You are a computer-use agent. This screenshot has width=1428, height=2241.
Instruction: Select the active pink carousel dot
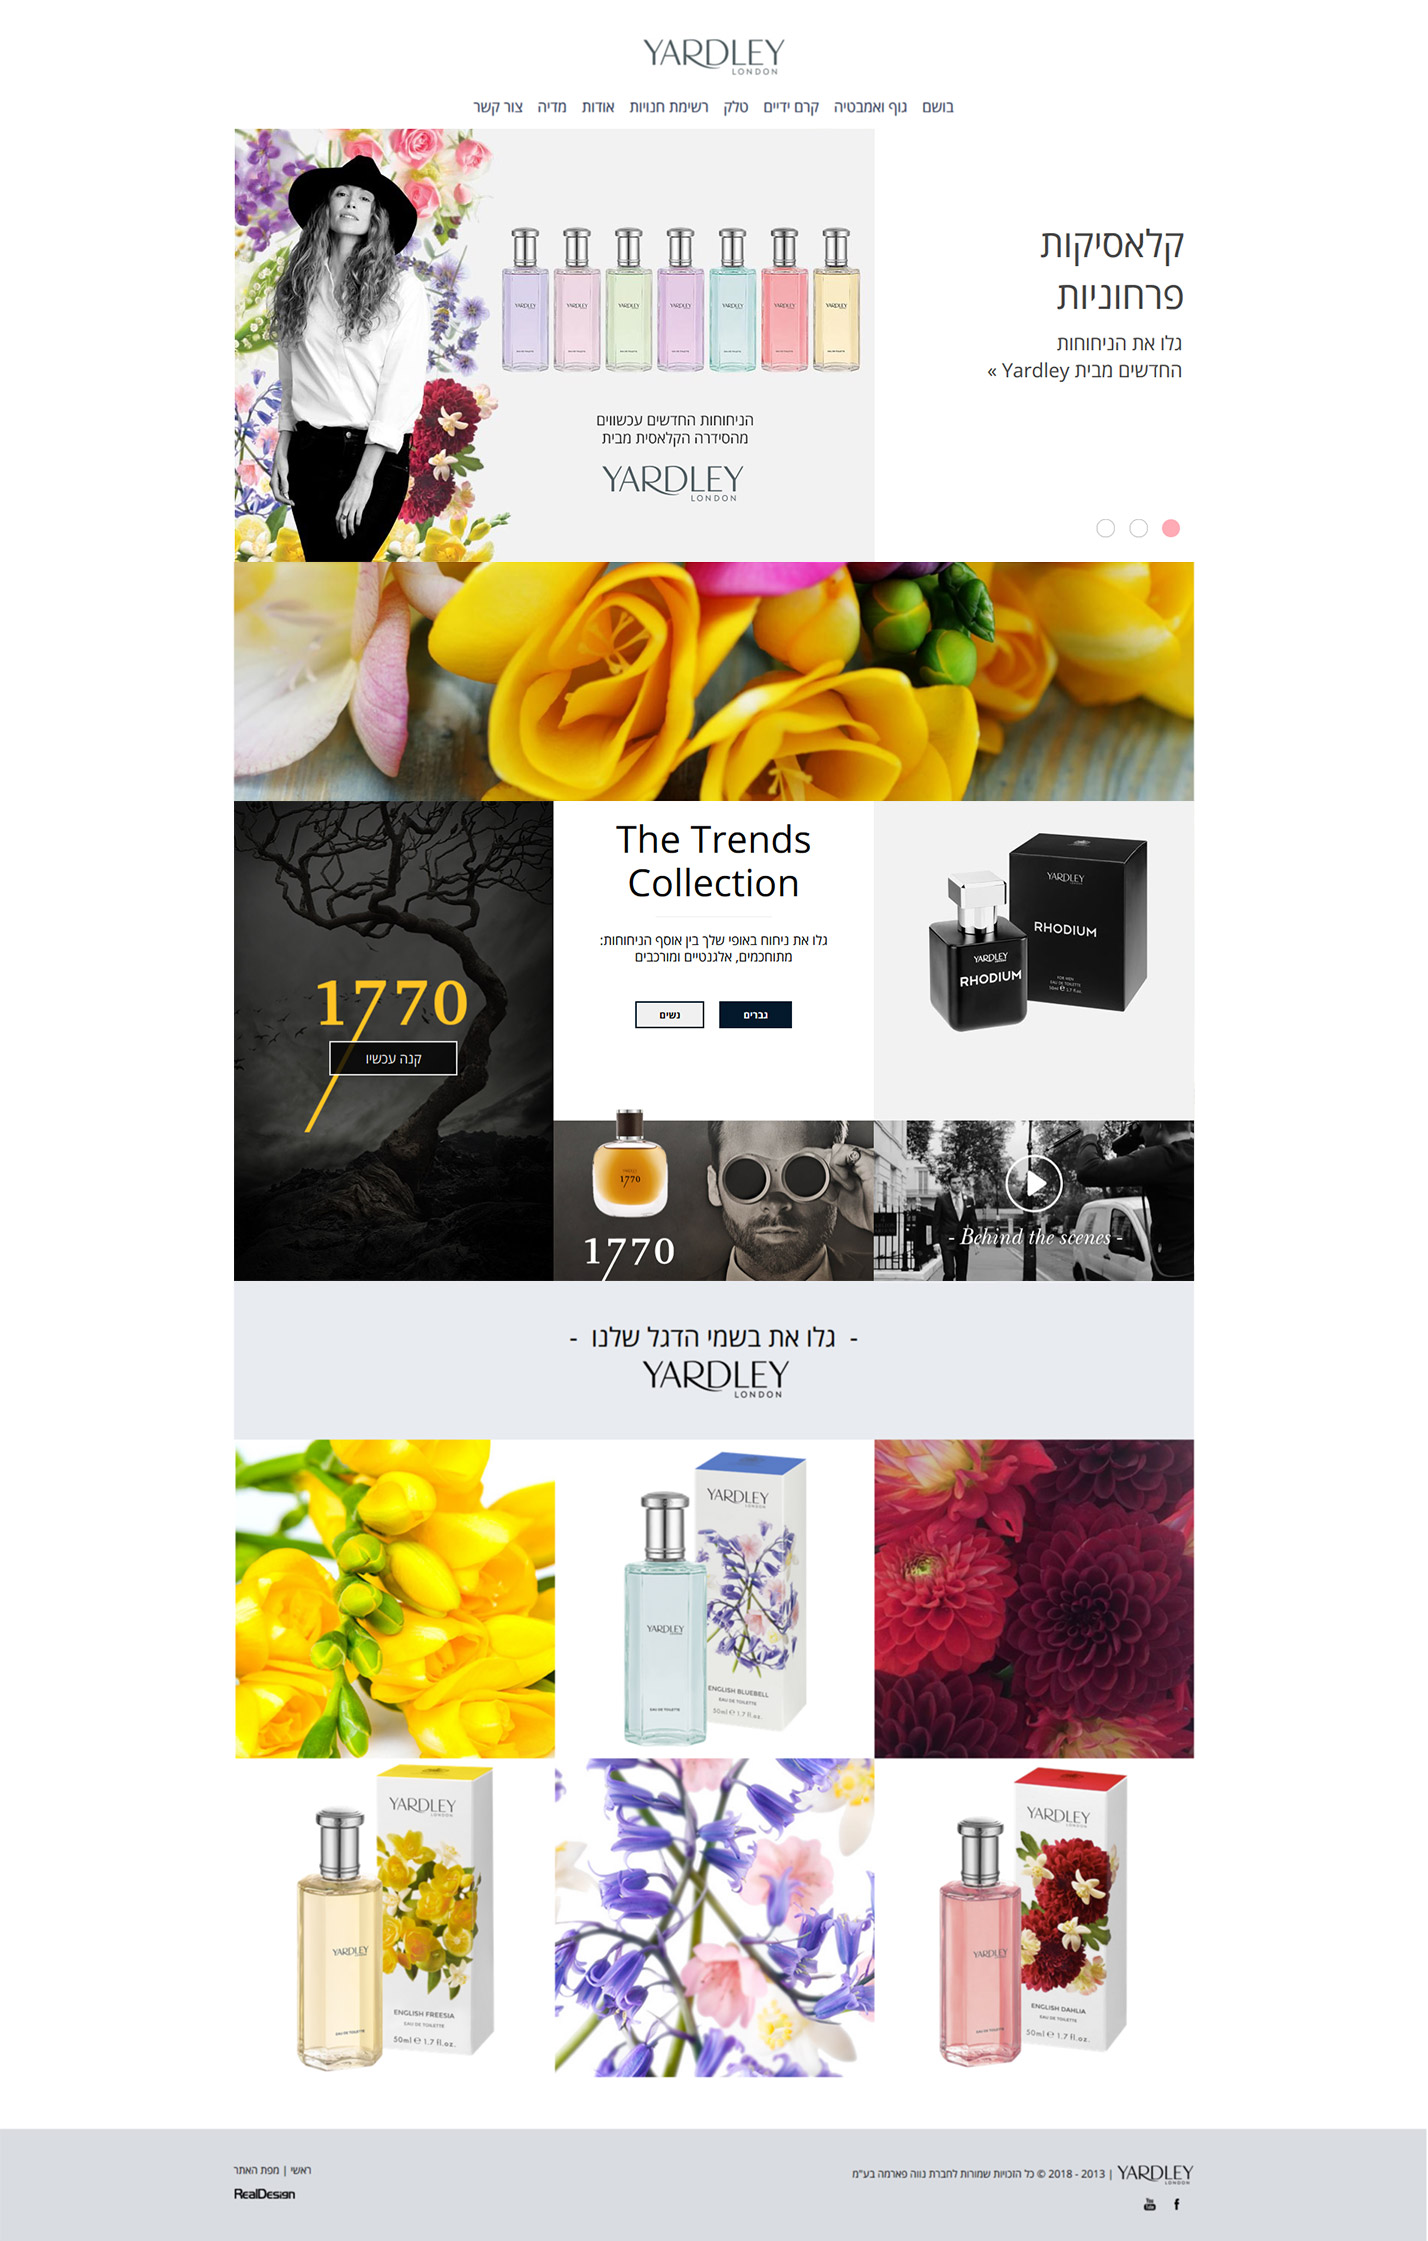click(1171, 528)
